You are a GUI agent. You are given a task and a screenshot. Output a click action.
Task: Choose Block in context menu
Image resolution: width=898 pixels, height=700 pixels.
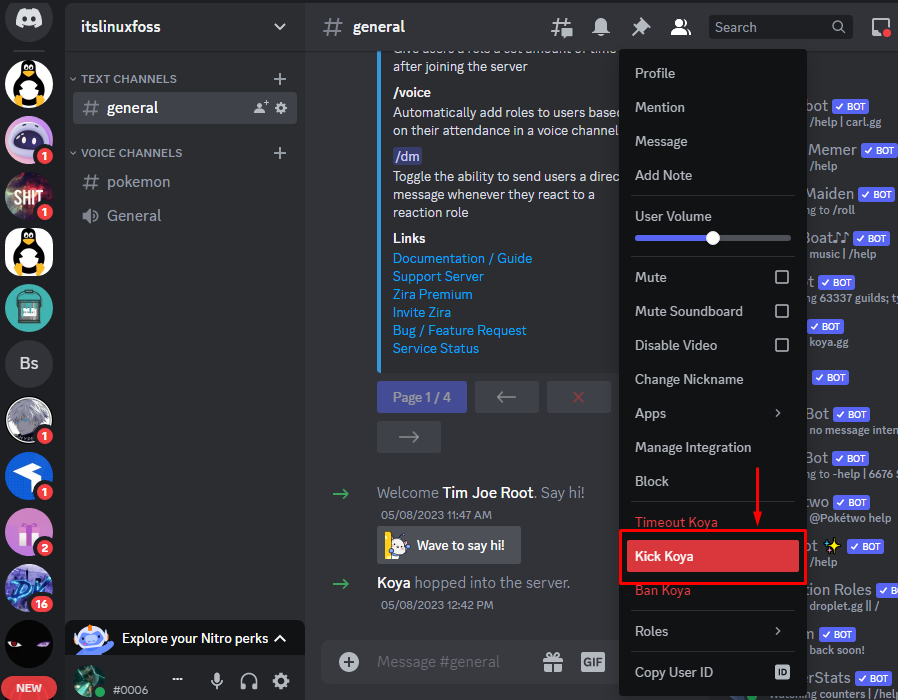(x=712, y=481)
